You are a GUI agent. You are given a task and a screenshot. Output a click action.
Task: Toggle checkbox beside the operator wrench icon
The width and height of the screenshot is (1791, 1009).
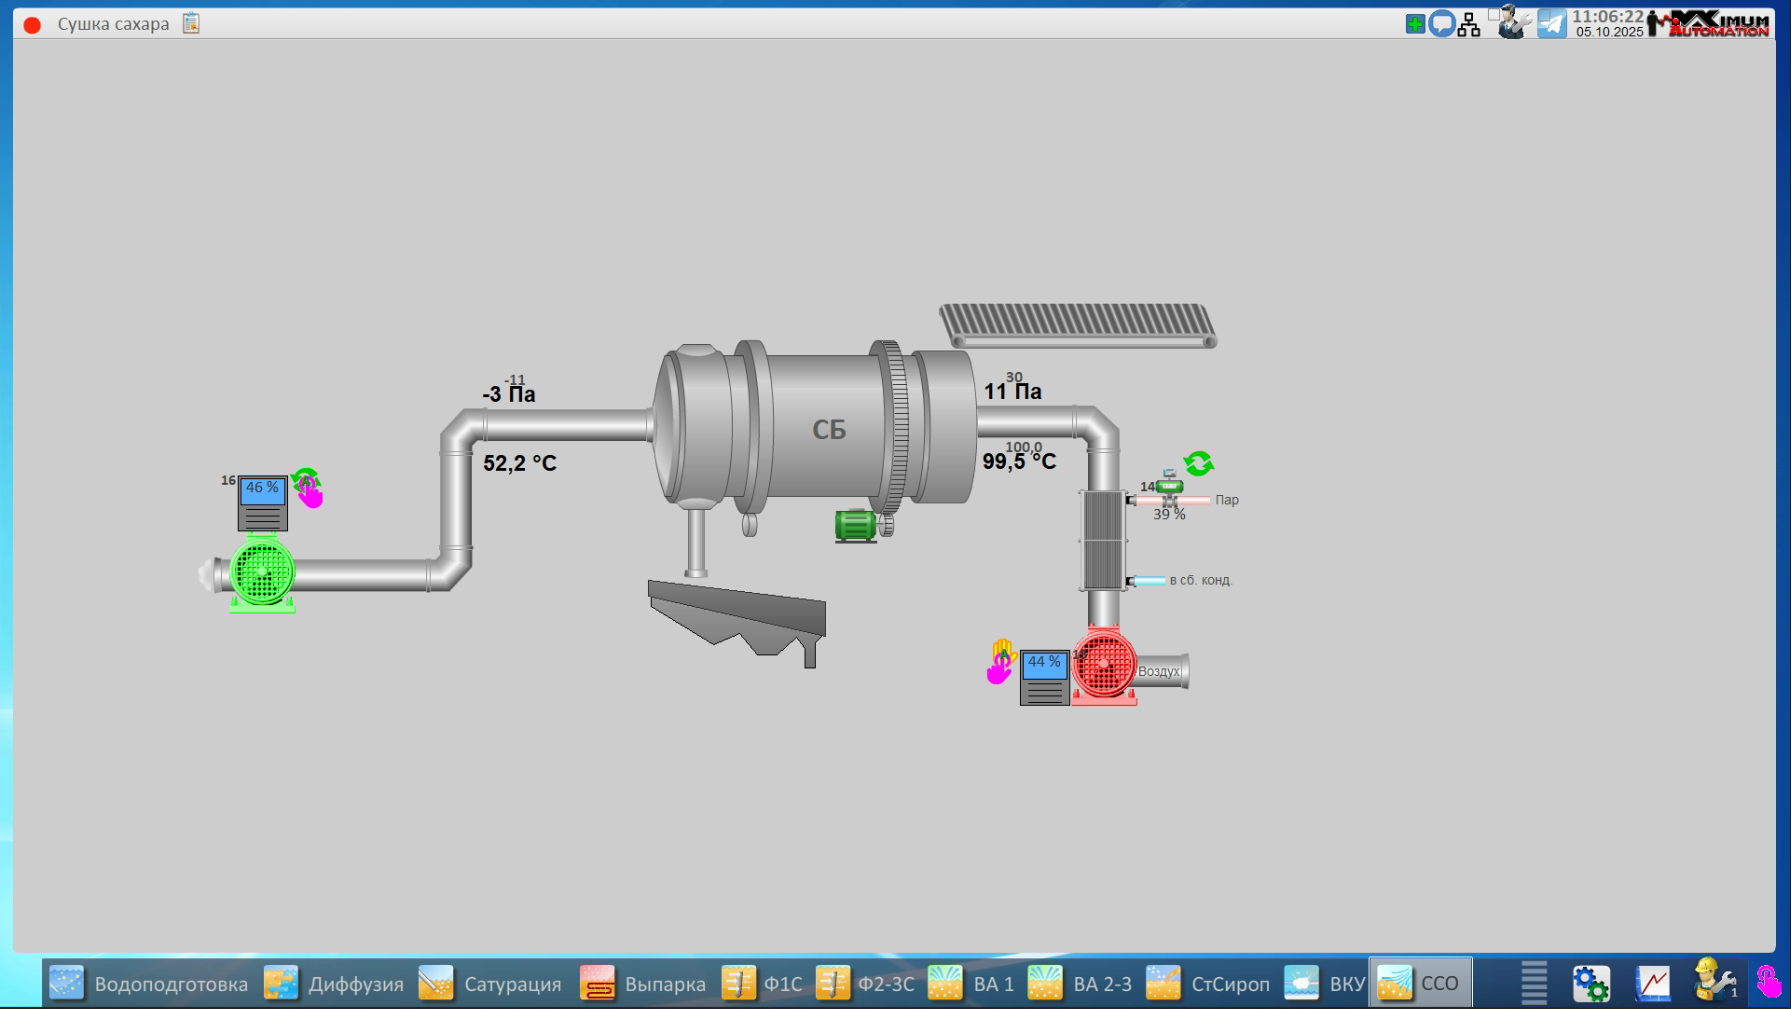pos(1494,14)
